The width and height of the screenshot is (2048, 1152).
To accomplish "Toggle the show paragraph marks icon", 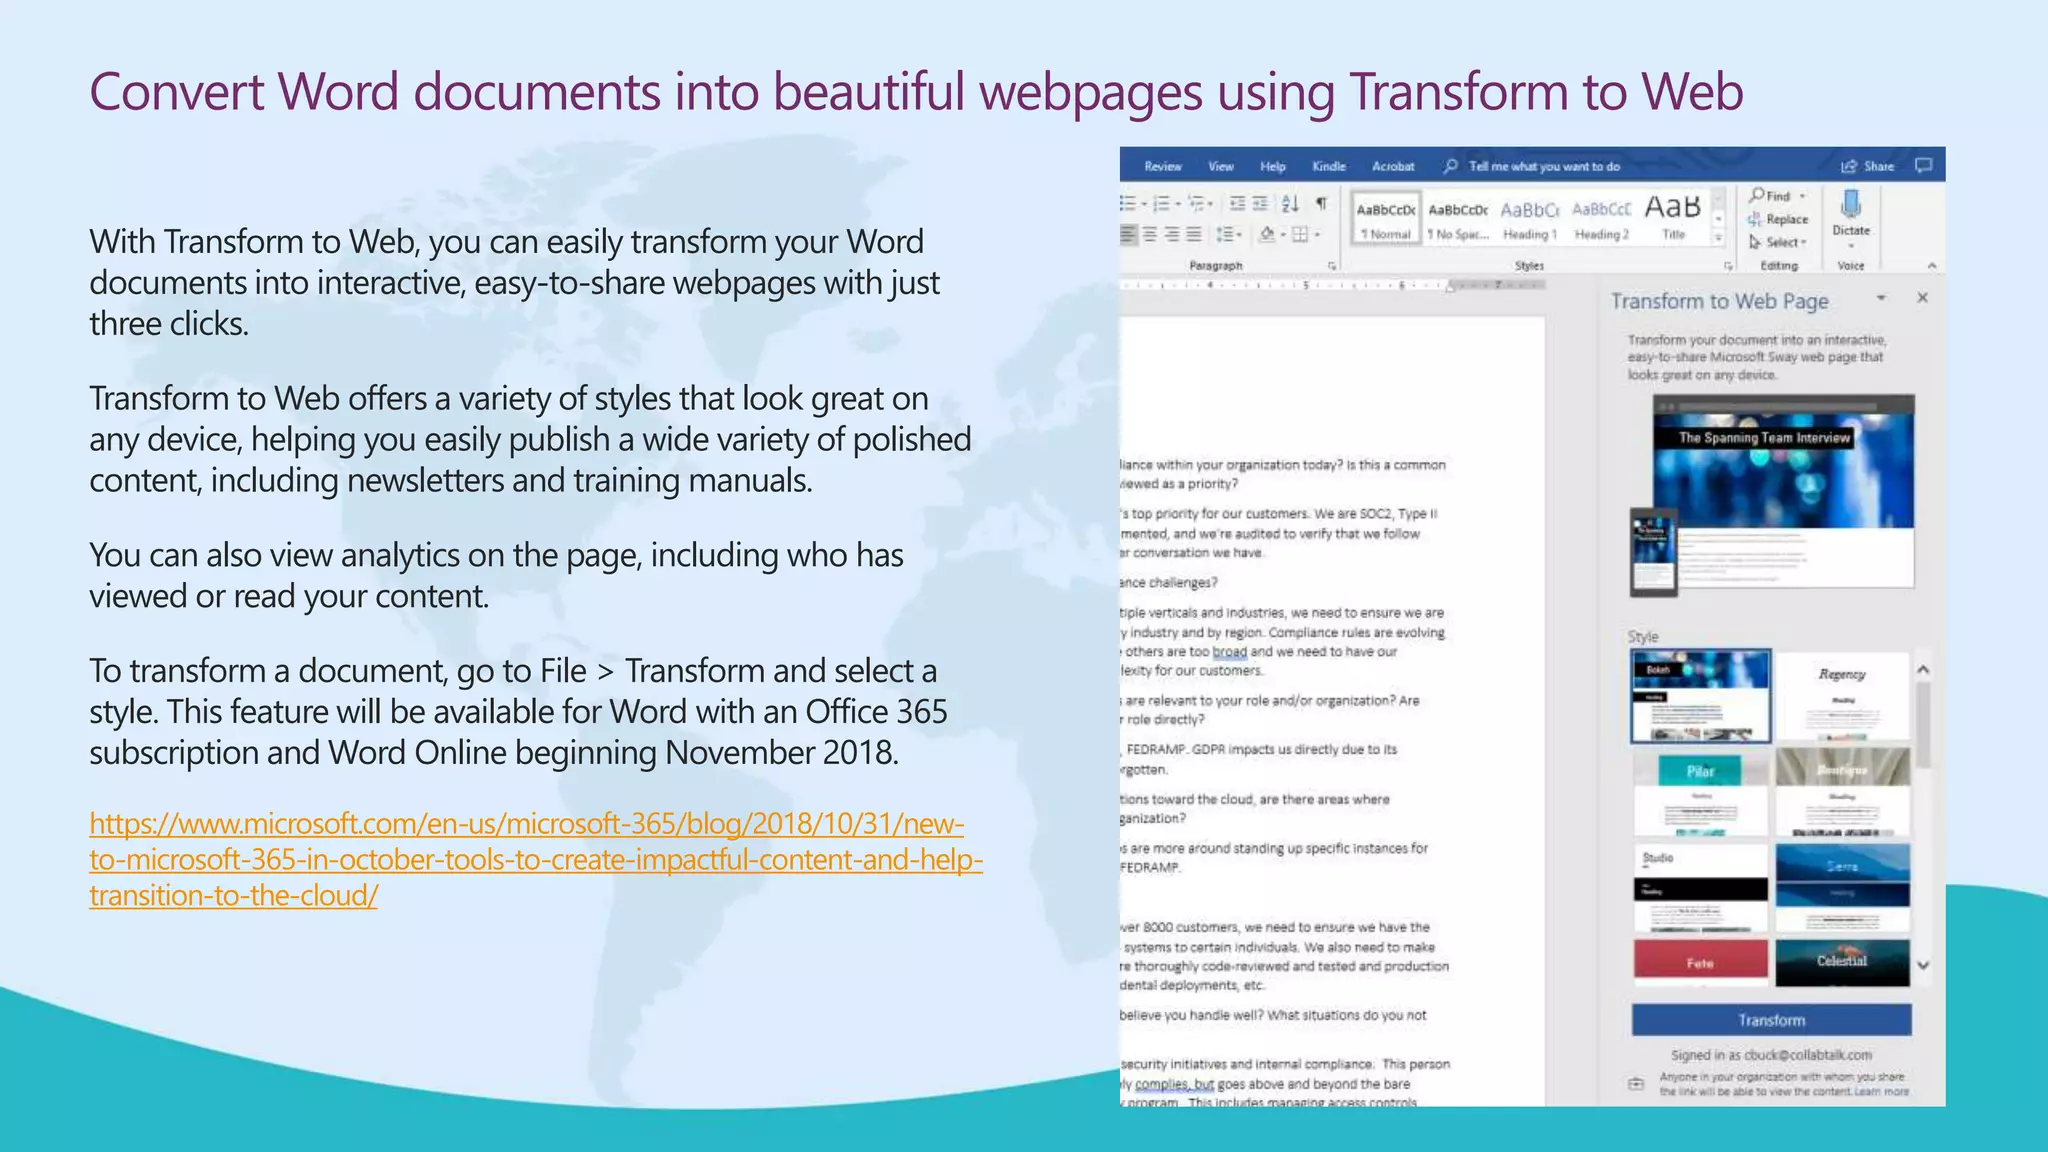I will click(1321, 204).
